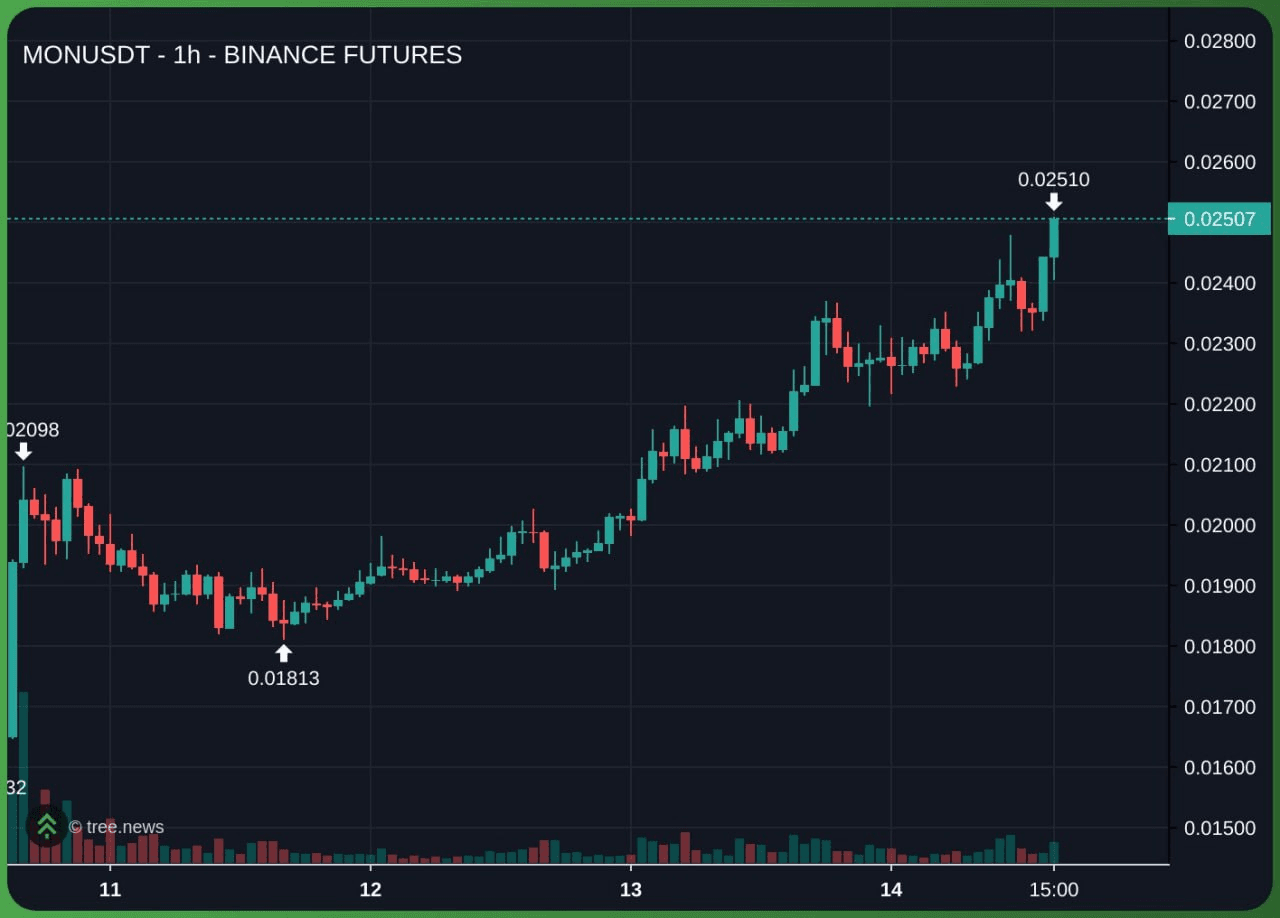Click the 0.02300 price axis label

coord(1219,344)
